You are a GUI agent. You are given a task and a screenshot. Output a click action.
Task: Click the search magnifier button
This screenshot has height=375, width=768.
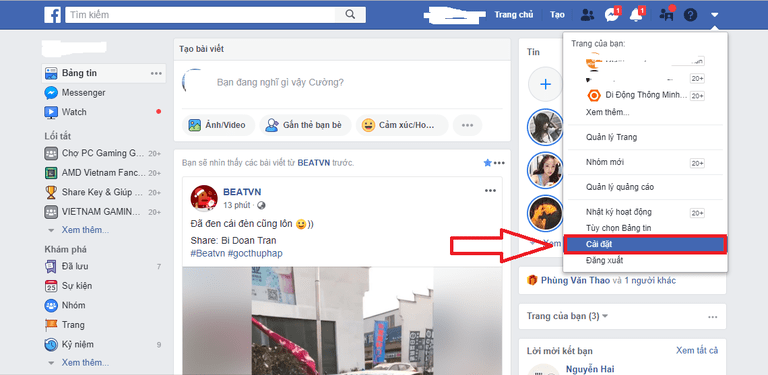pos(350,15)
